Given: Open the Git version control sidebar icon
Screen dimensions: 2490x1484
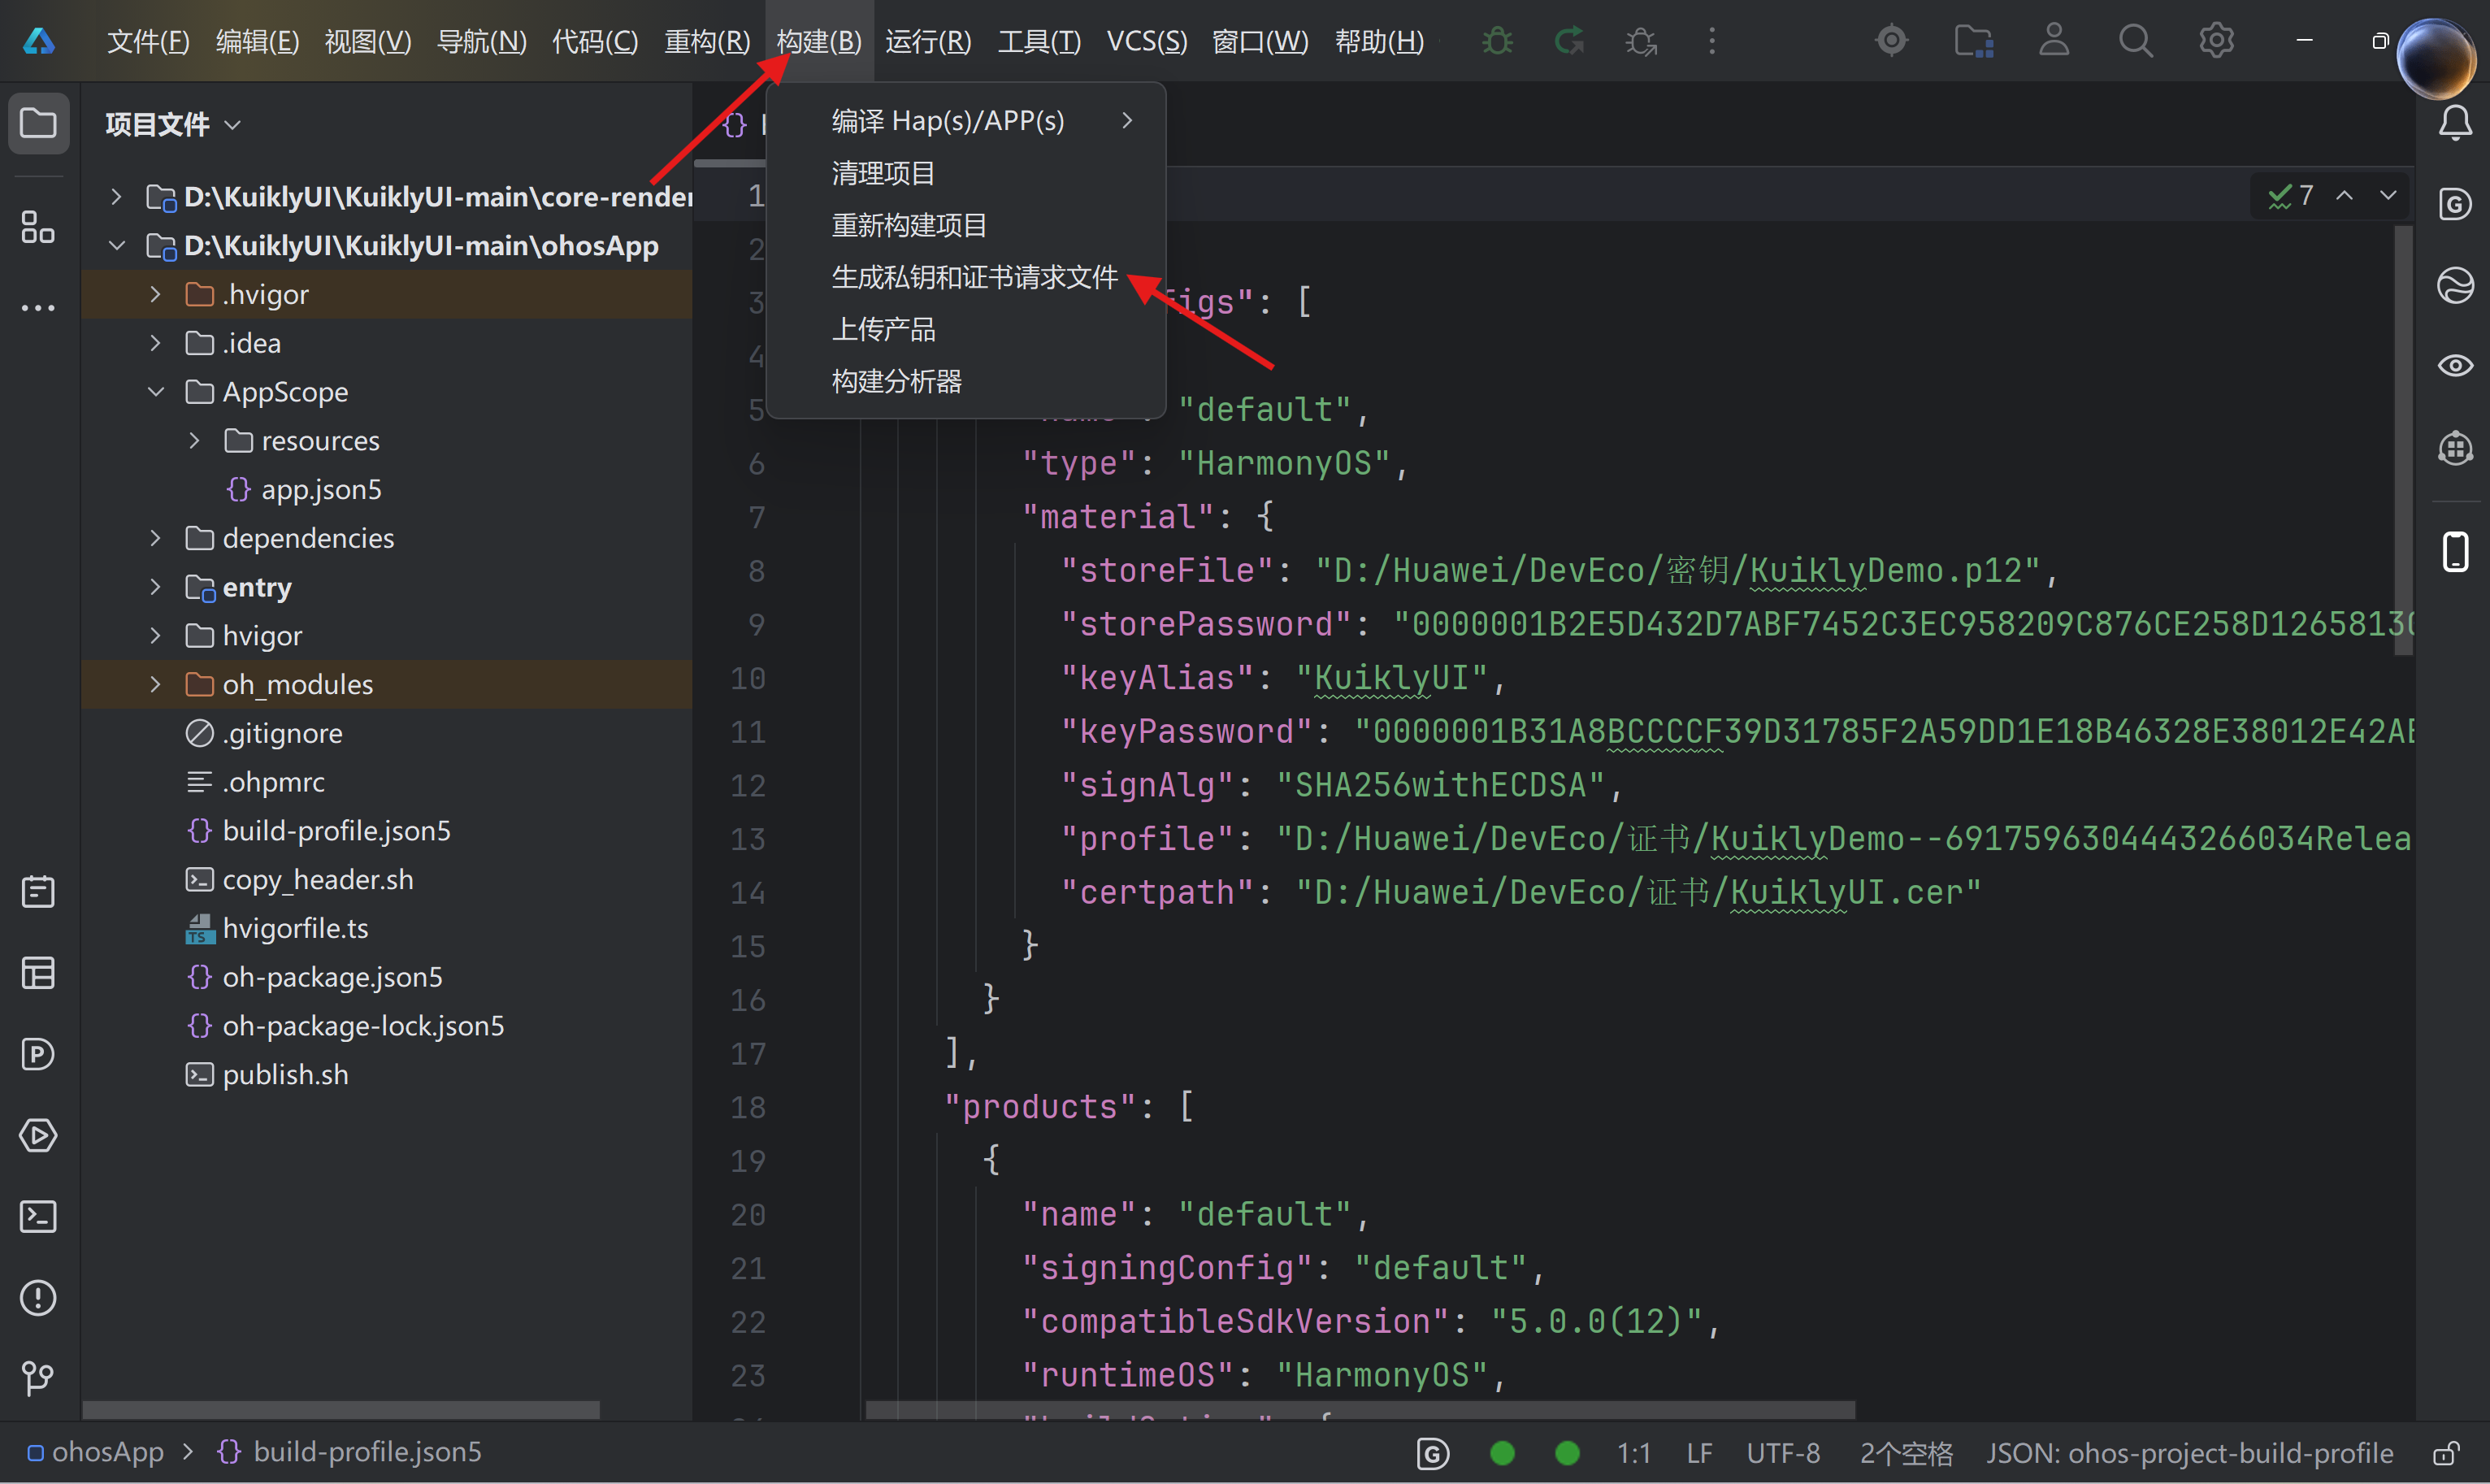Looking at the screenshot, I should [38, 1379].
